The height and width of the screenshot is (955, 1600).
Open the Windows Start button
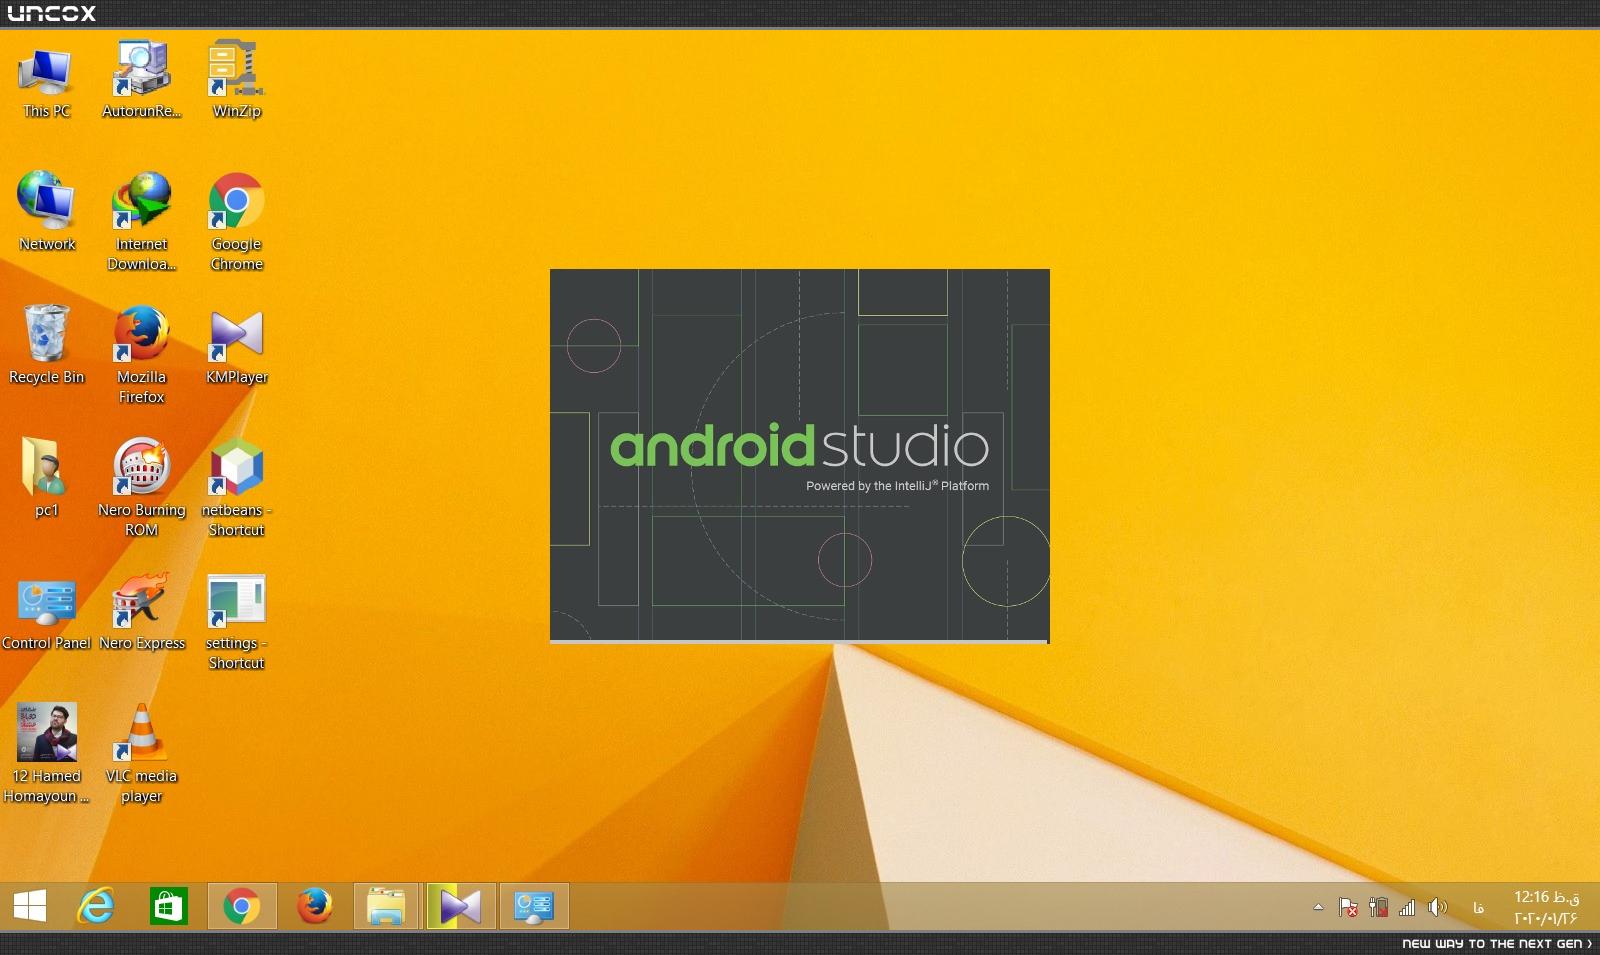(30, 907)
